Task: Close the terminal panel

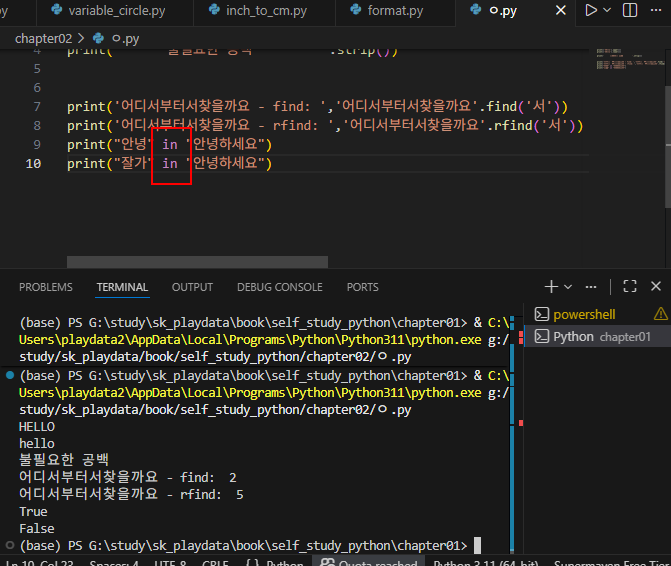Action: 656,286
